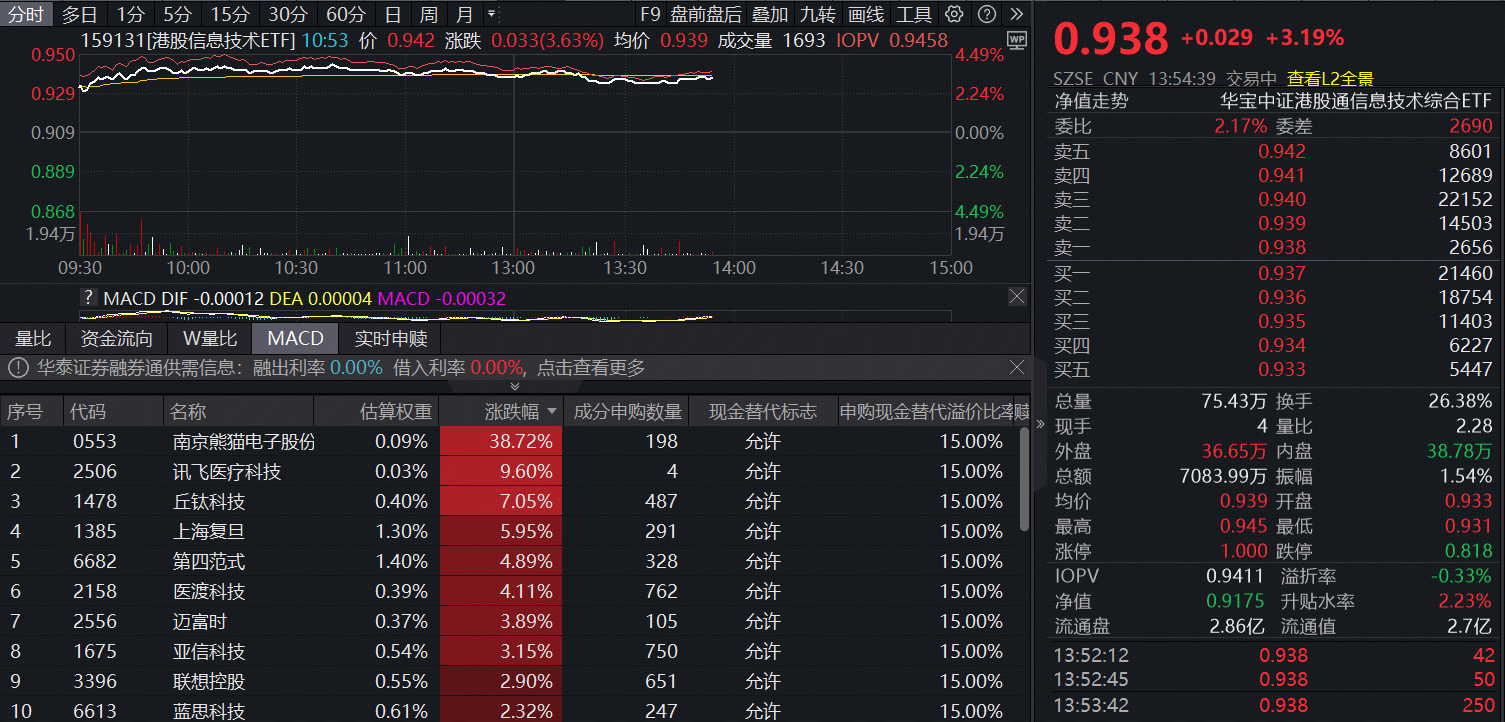Select the 60分 chart period tab
This screenshot has height=722, width=1505.
point(346,14)
